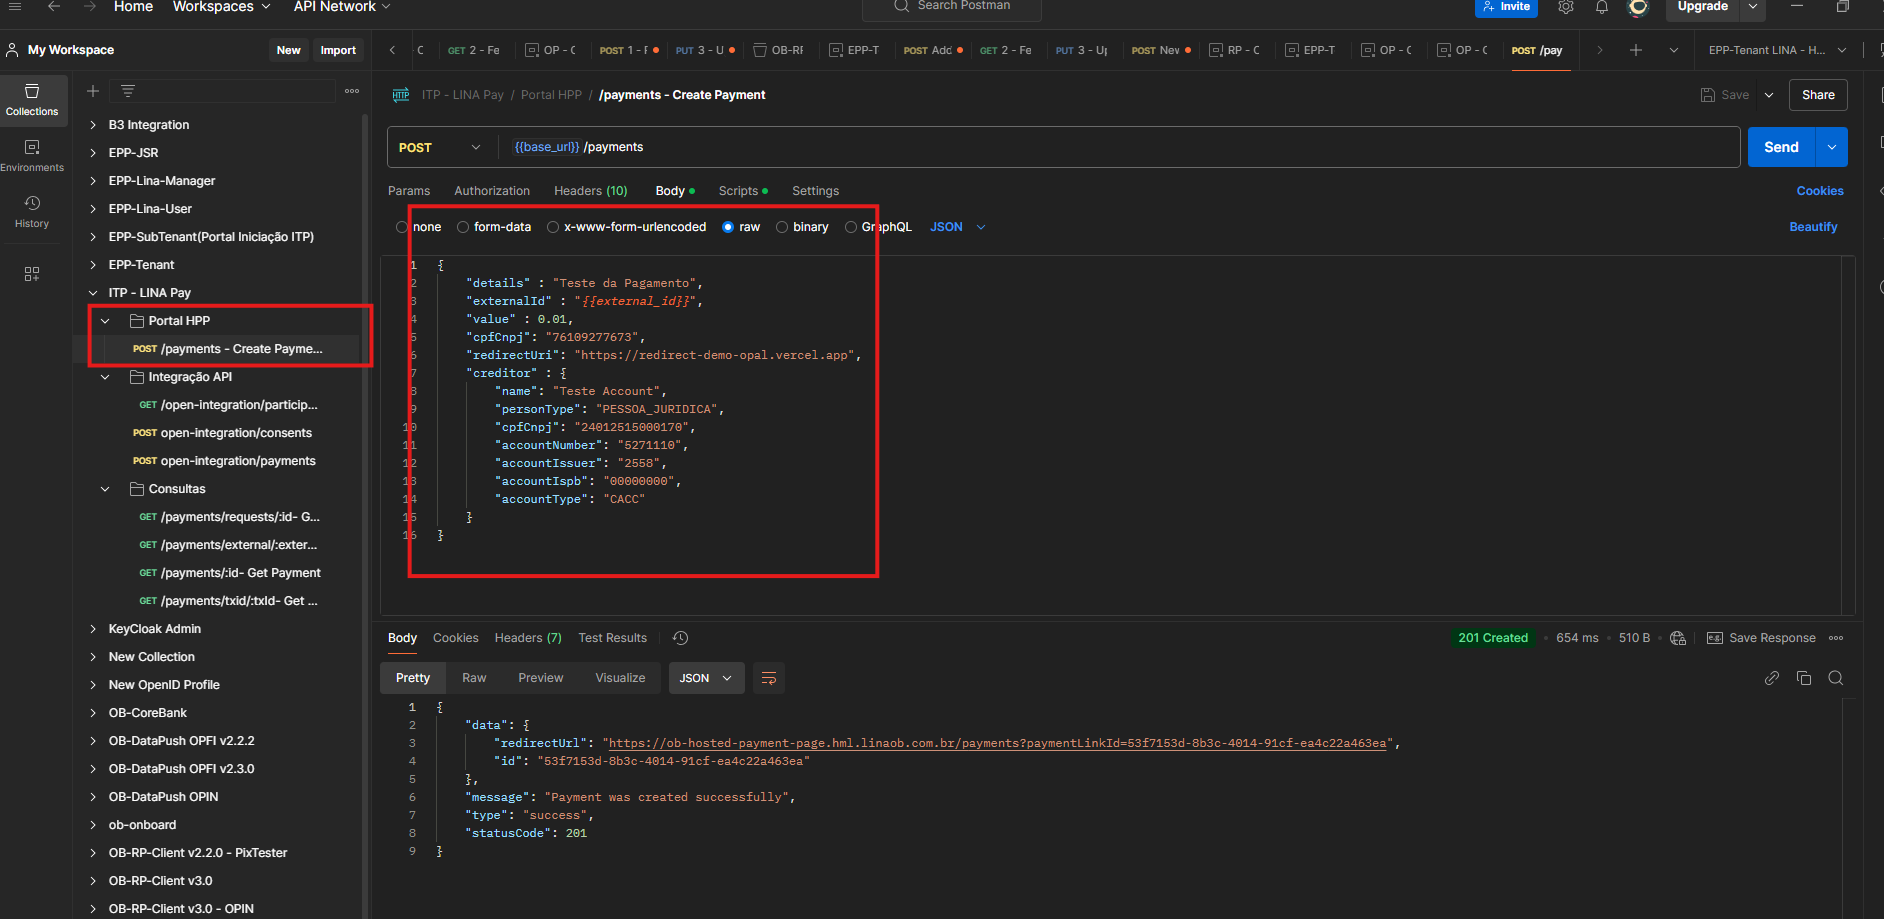
Task: Open the Test Results response tab
Action: coord(612,638)
